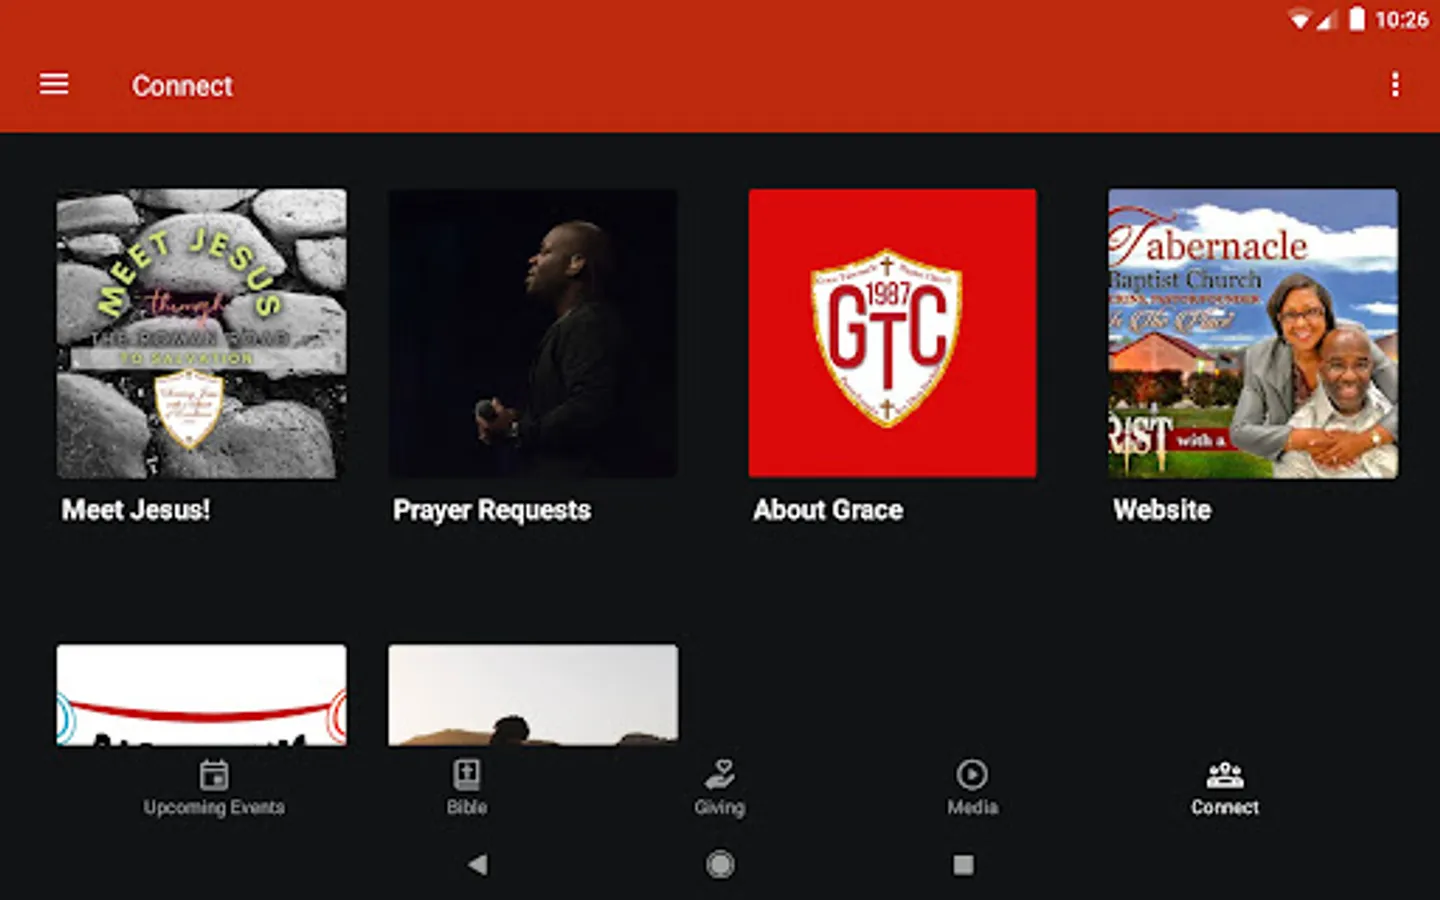Select the 'Prayer Requests' label

(x=492, y=511)
